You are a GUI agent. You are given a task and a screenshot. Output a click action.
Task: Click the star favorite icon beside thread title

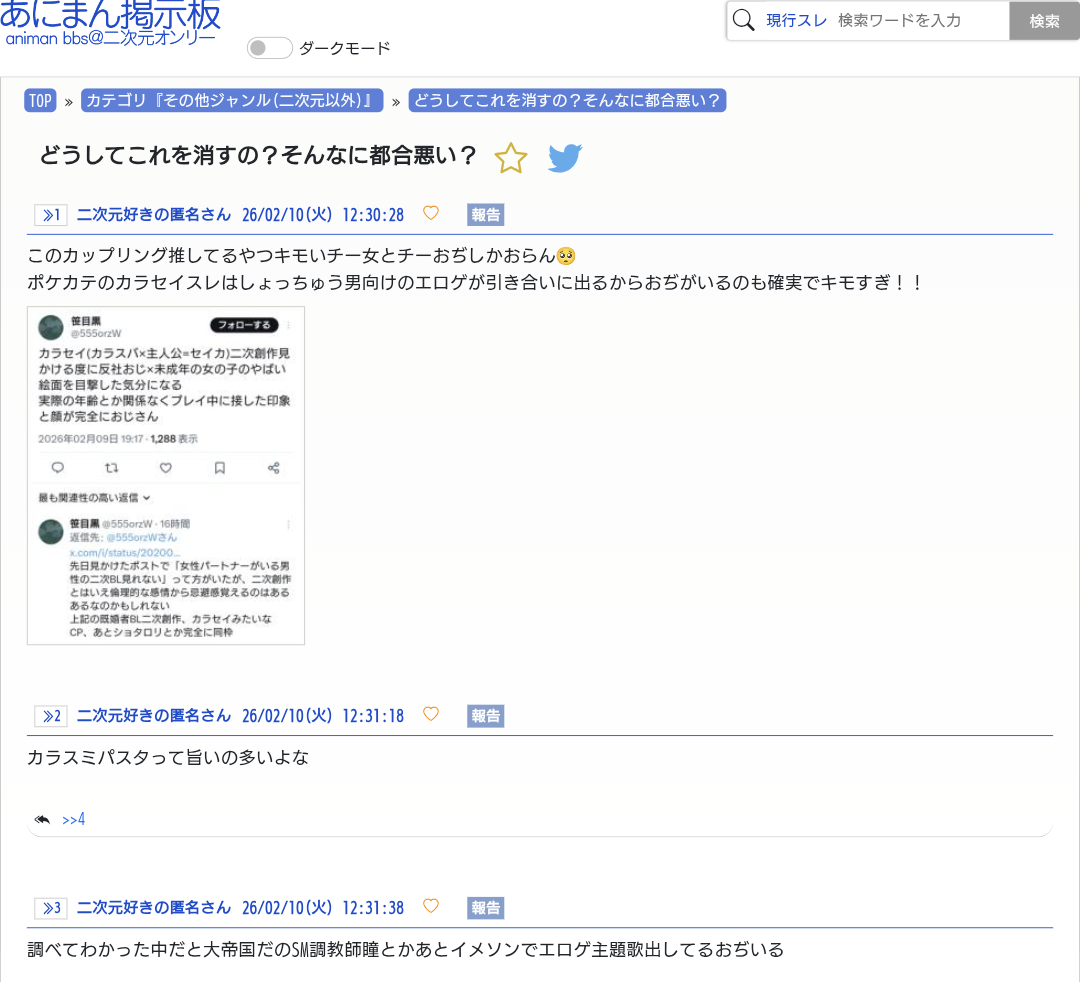[x=511, y=158]
